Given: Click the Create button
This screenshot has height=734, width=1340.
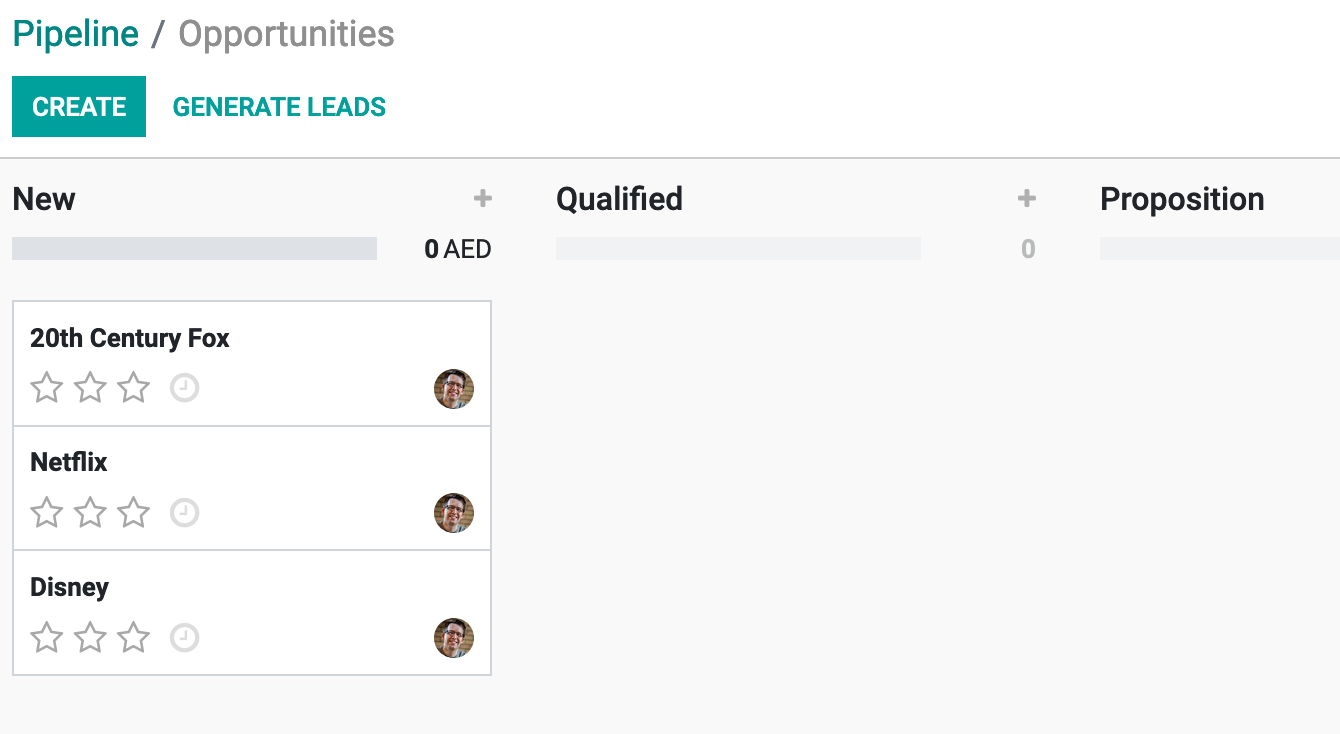Looking at the screenshot, I should [79, 107].
